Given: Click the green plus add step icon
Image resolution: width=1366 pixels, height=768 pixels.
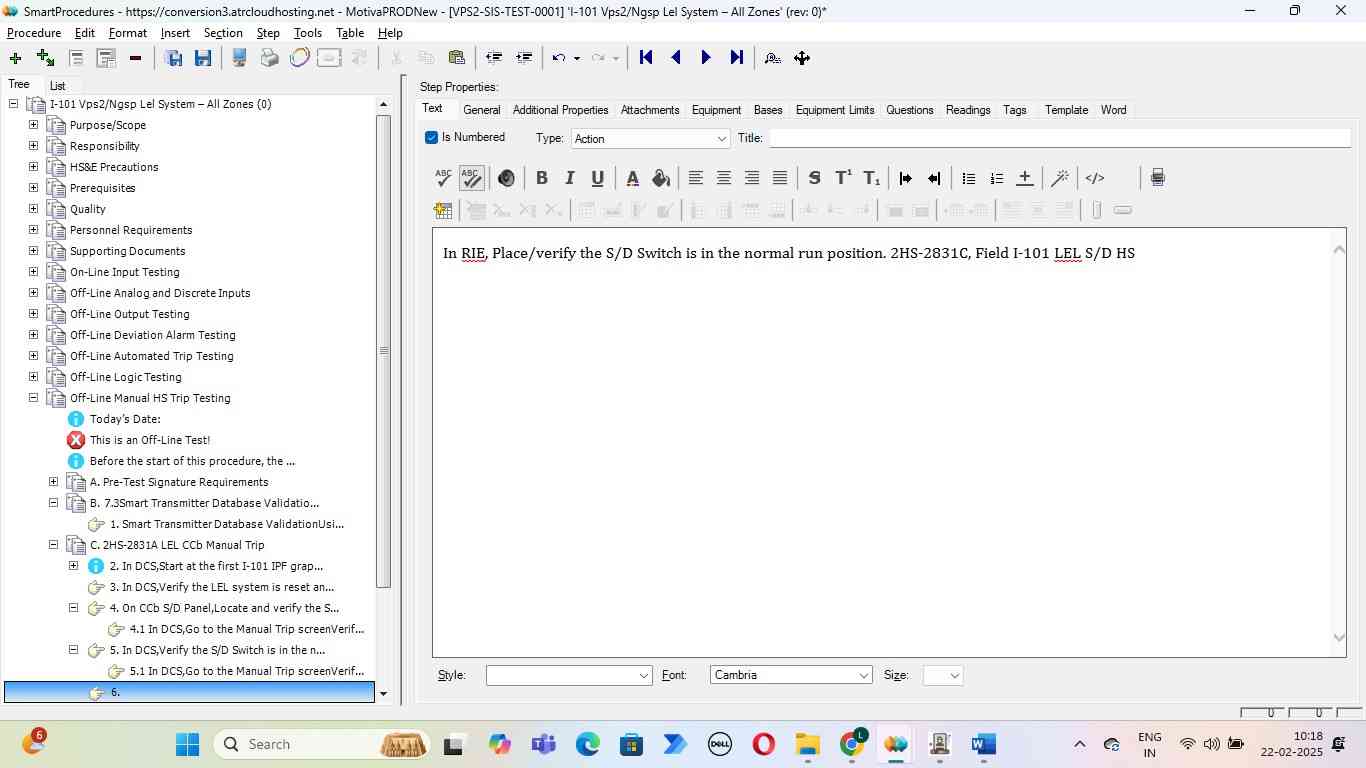Looking at the screenshot, I should coord(15,58).
